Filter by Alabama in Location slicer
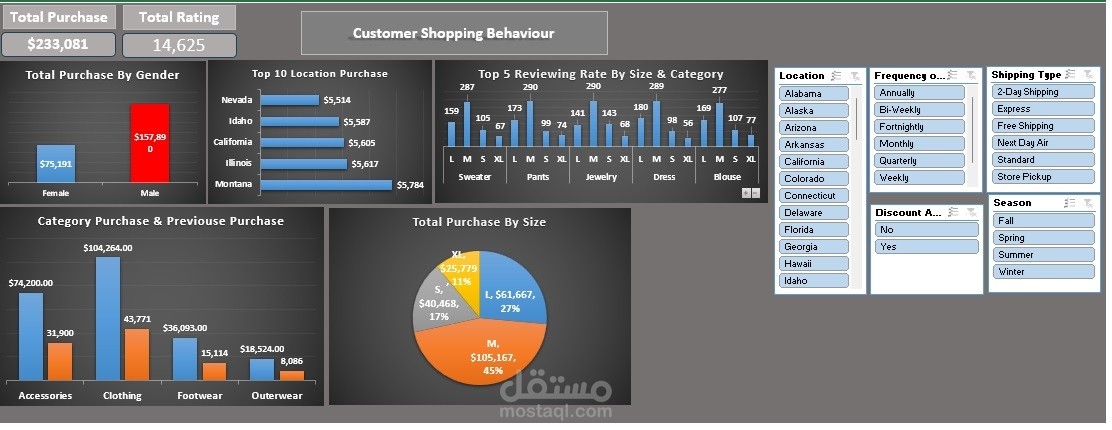1112x430 pixels. pyautogui.click(x=813, y=94)
